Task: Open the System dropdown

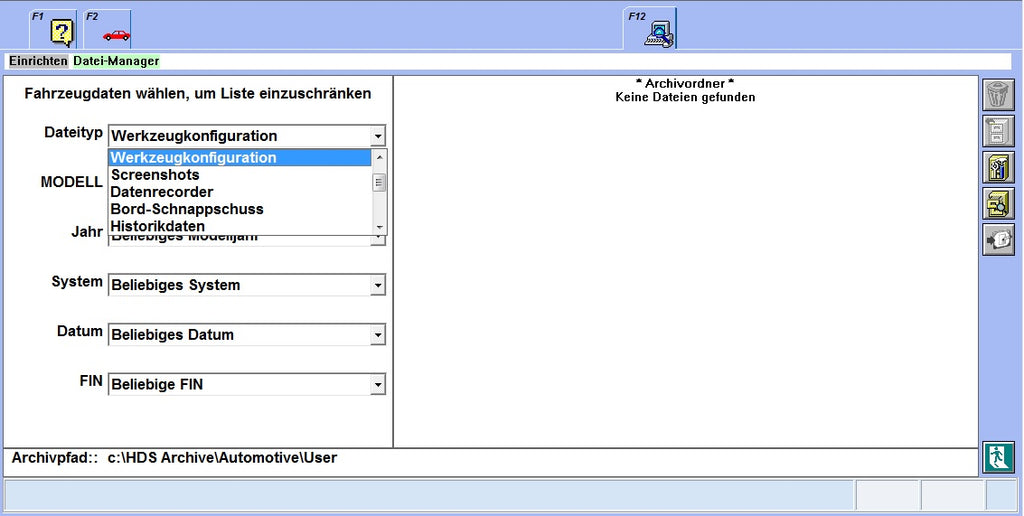Action: [377, 285]
